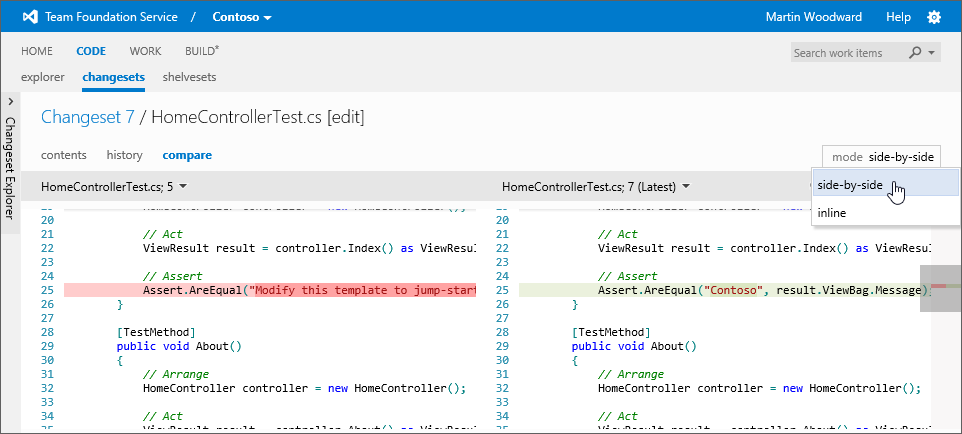The width and height of the screenshot is (962, 434).
Task: Open the Help link
Action: (898, 17)
